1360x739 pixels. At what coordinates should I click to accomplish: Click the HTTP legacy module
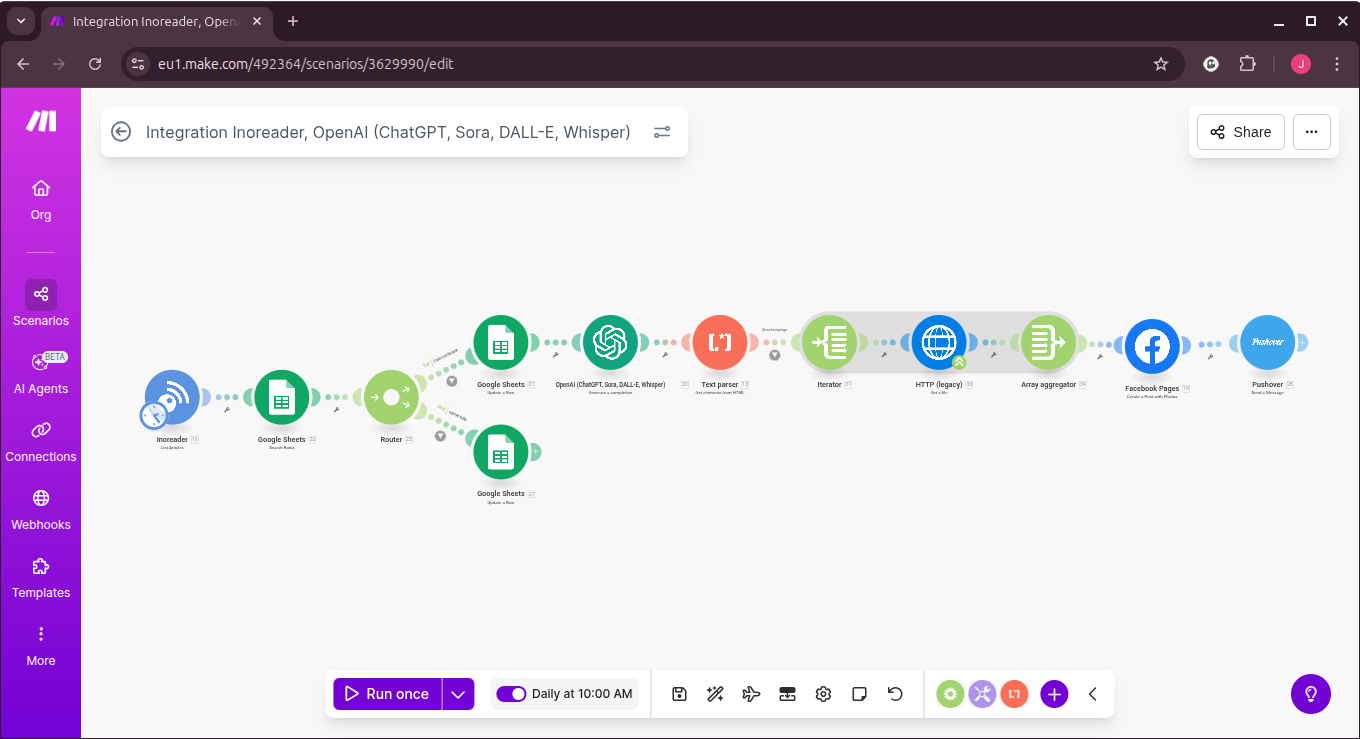(939, 341)
